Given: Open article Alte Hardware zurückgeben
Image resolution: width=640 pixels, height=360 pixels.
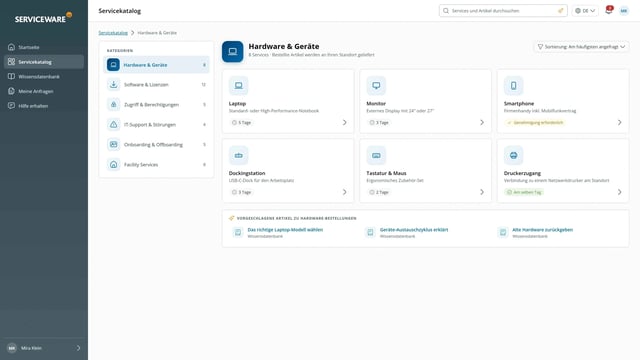Looking at the screenshot, I should [x=542, y=230].
